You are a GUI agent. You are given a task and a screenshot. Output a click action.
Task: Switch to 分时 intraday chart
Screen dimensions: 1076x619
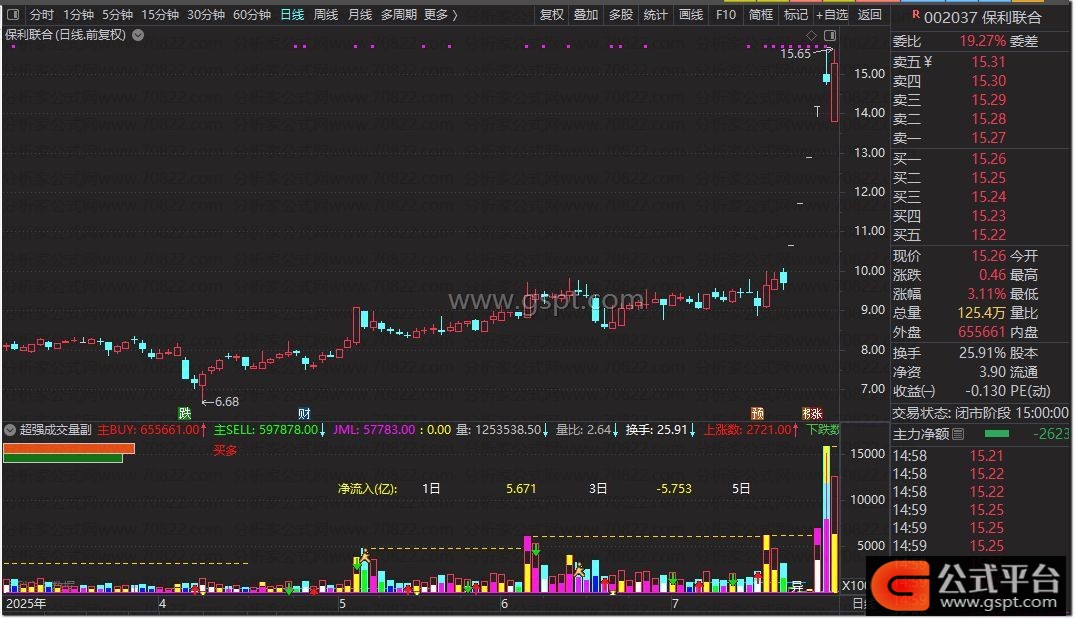pos(42,14)
